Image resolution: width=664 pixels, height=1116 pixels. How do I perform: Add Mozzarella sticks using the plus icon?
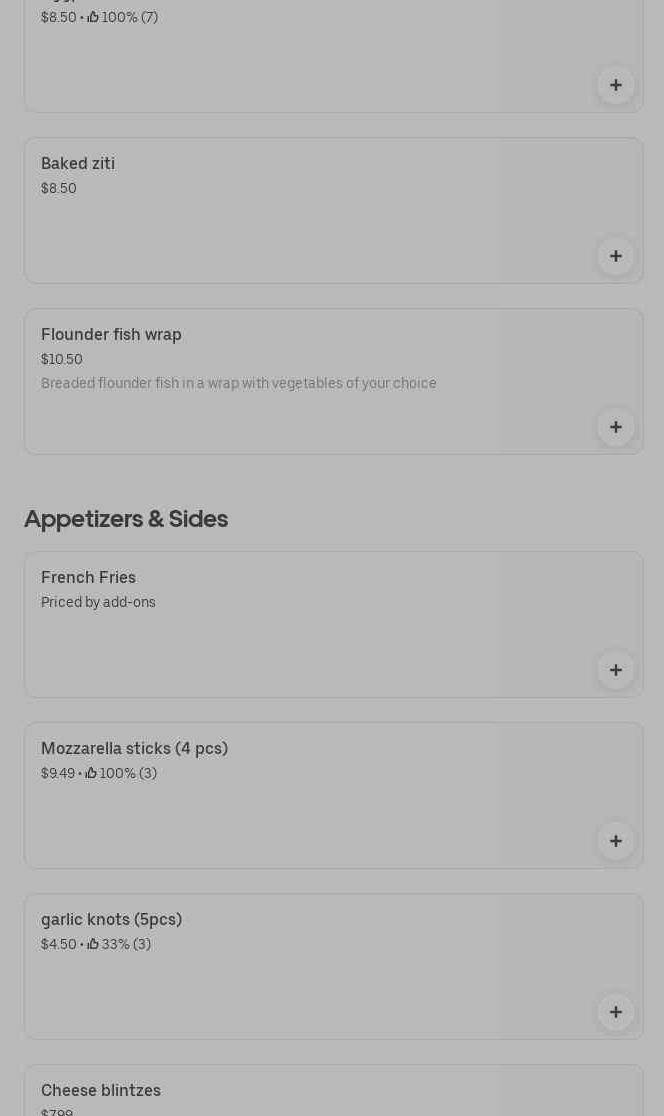[x=616, y=841]
